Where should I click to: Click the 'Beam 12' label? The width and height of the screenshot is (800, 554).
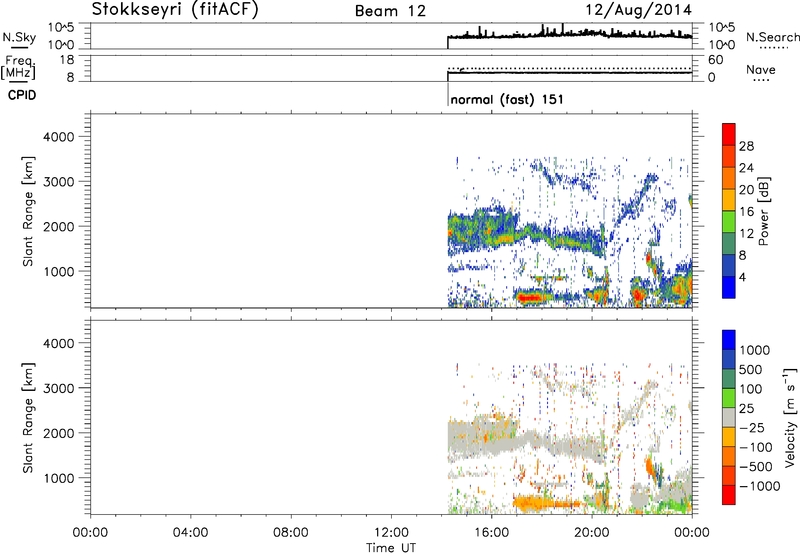[390, 11]
